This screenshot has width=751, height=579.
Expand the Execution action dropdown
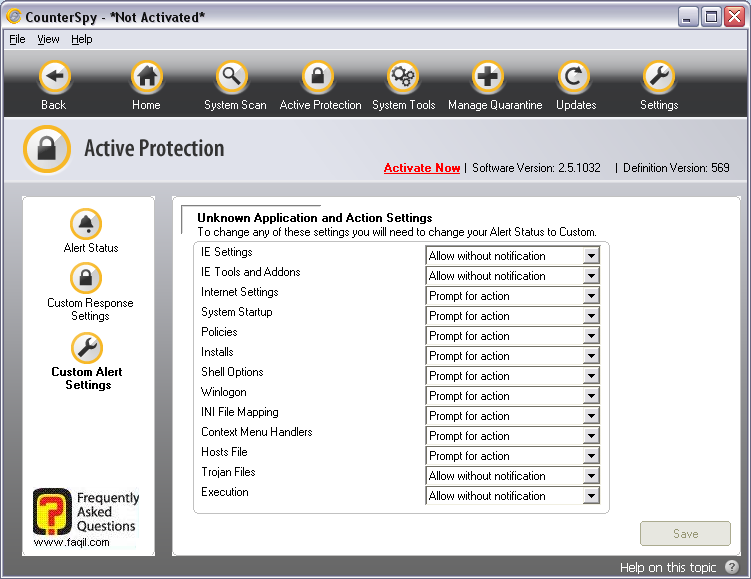click(591, 496)
